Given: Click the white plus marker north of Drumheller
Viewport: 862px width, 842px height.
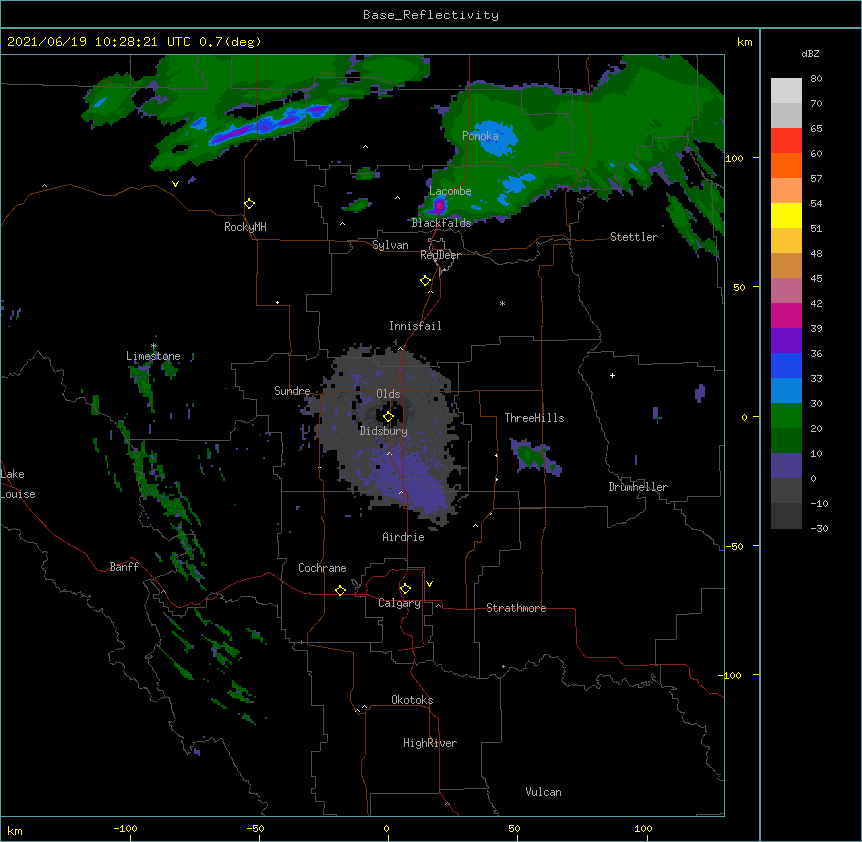Looking at the screenshot, I should click(x=612, y=375).
